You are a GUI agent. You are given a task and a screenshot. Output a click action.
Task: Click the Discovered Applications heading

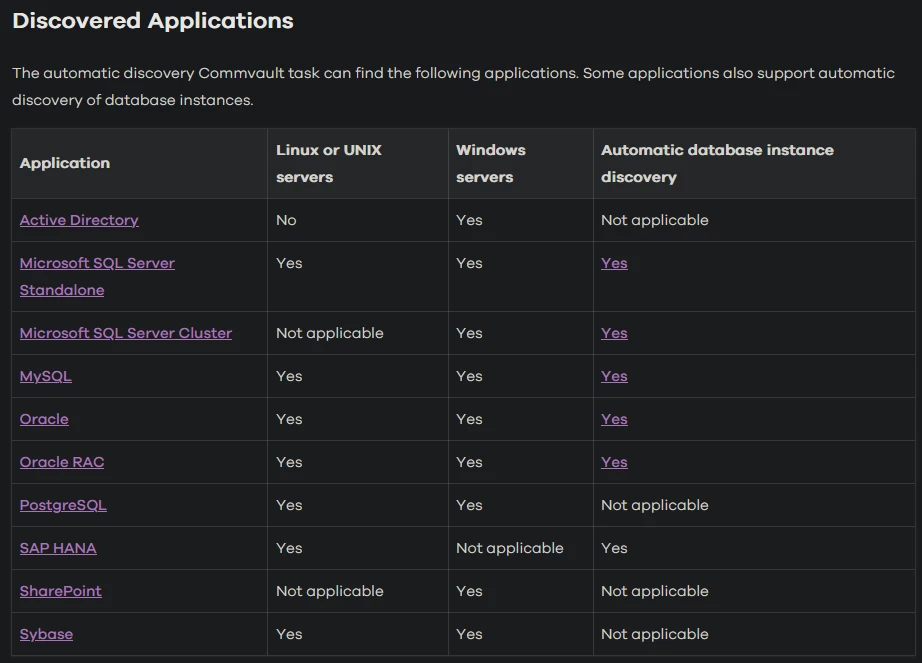coord(153,20)
